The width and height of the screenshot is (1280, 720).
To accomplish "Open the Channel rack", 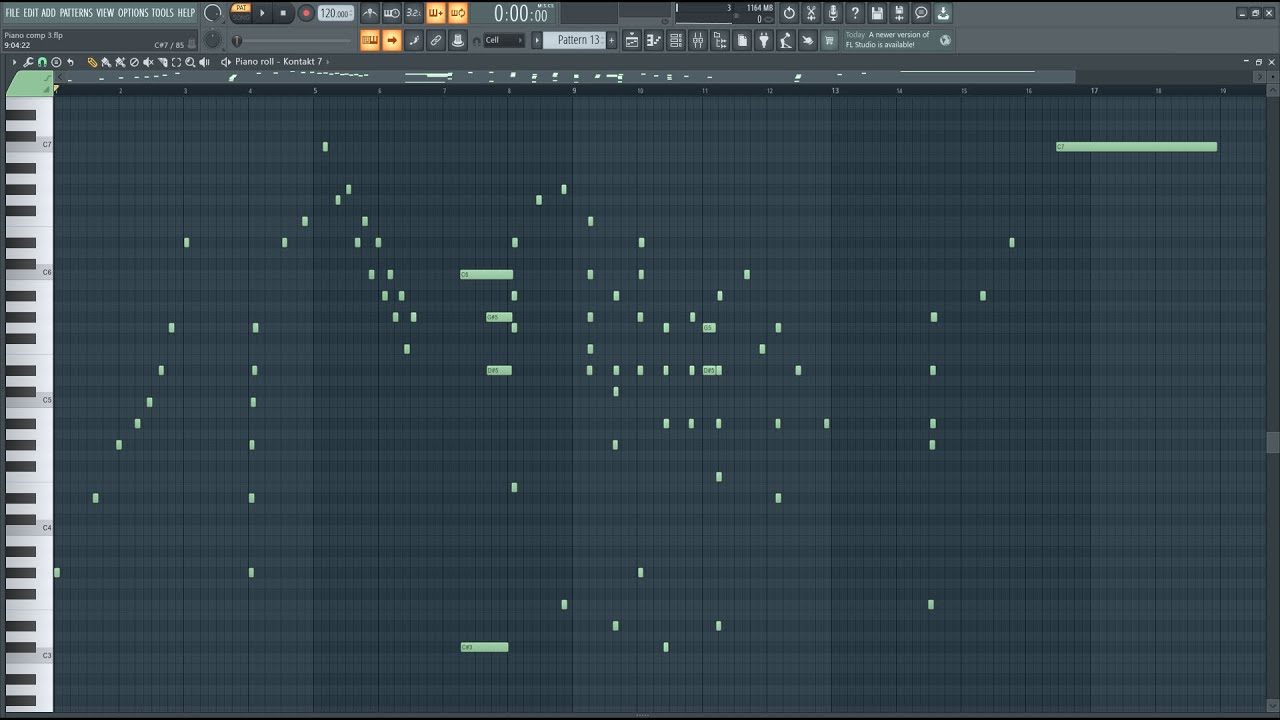I will 676,40.
